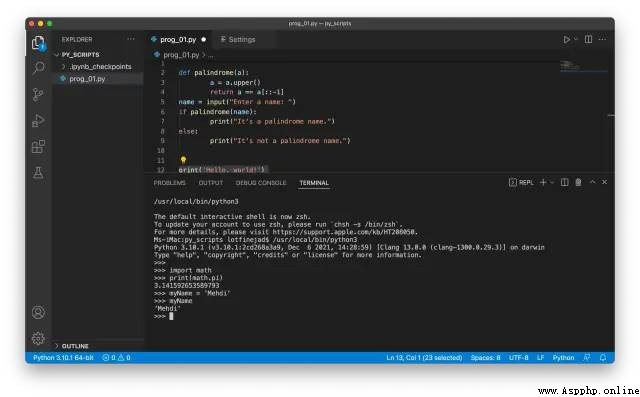Open the Explorer view in activity bar

(x=38, y=42)
